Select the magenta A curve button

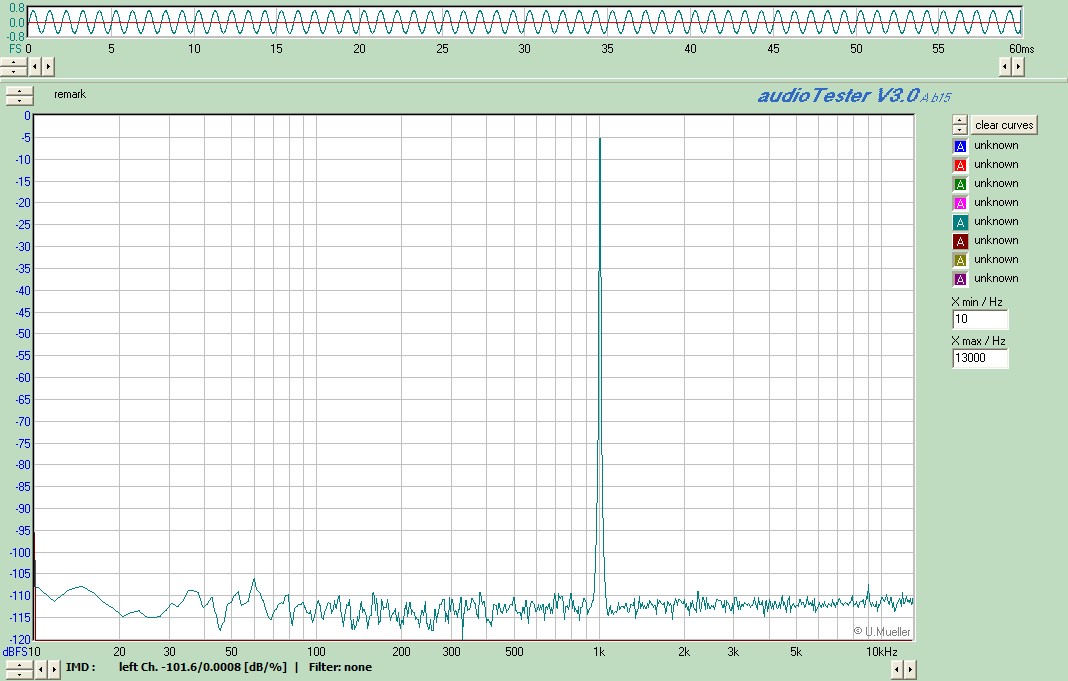[960, 203]
